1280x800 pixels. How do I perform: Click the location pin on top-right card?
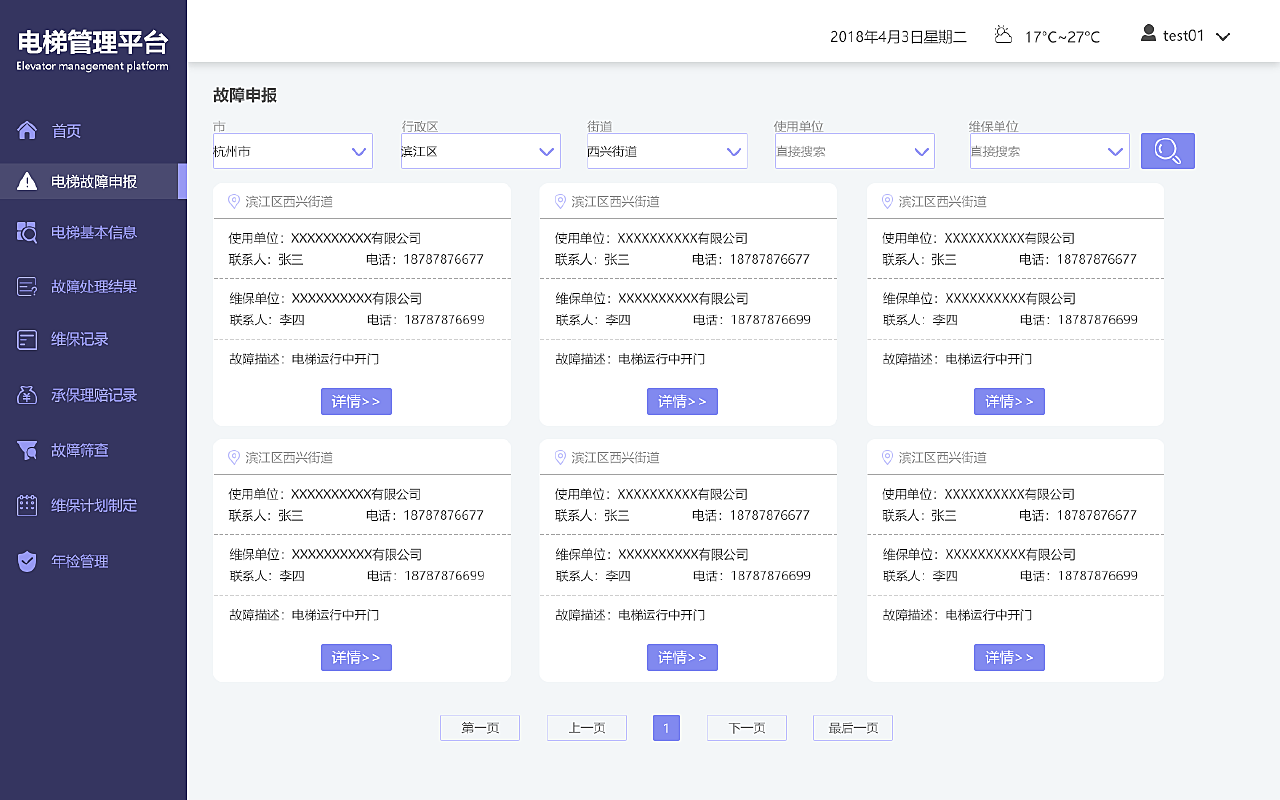click(x=887, y=201)
